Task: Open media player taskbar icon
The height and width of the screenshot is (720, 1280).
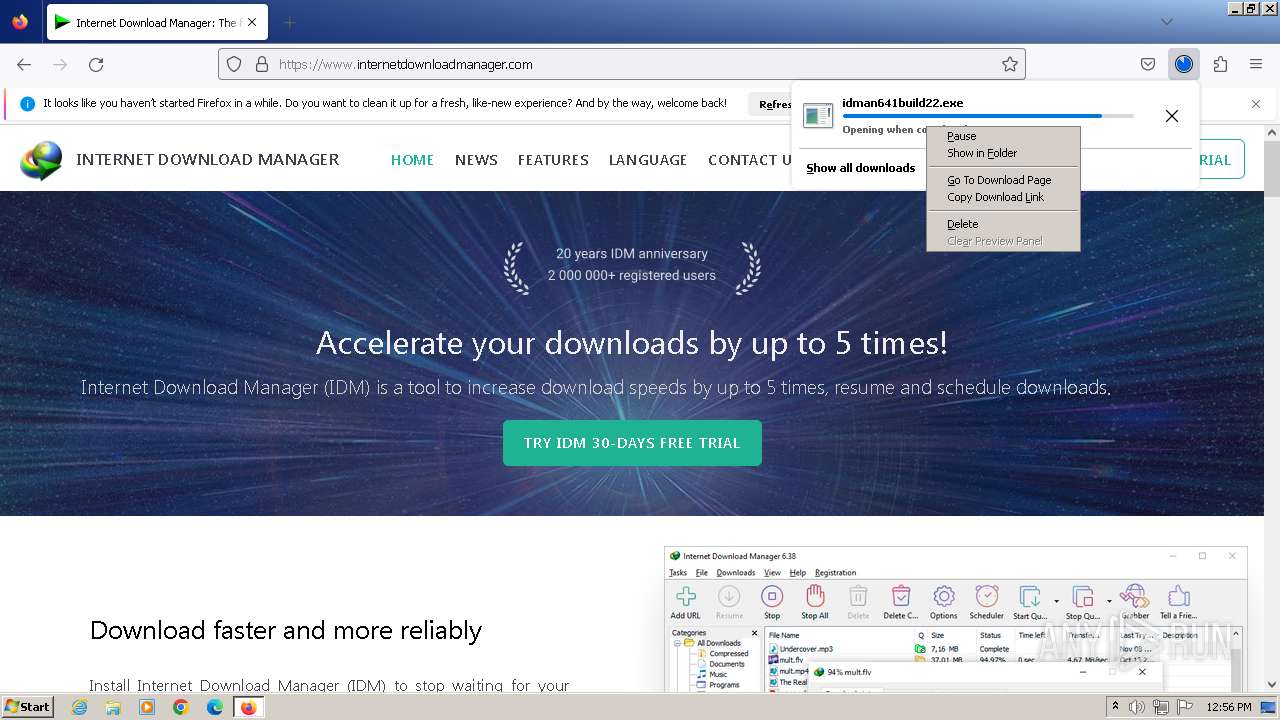Action: click(x=147, y=707)
